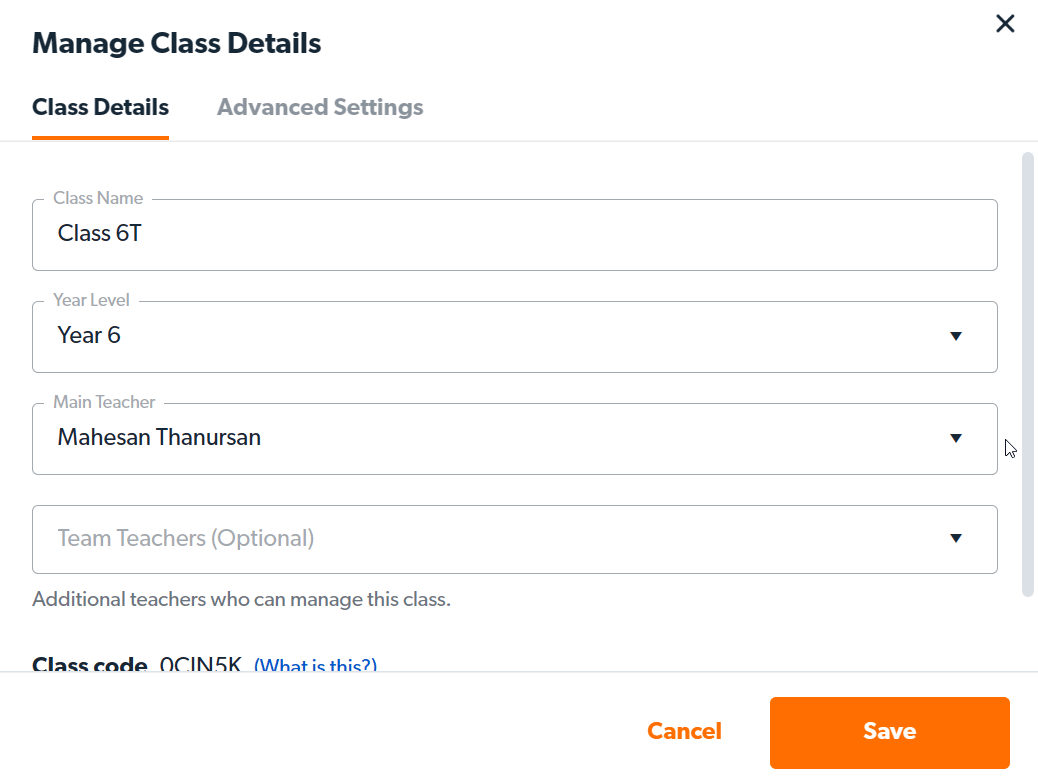1038x784 pixels.
Task: Close the Manage Class Details dialog
Action: click(x=1005, y=24)
